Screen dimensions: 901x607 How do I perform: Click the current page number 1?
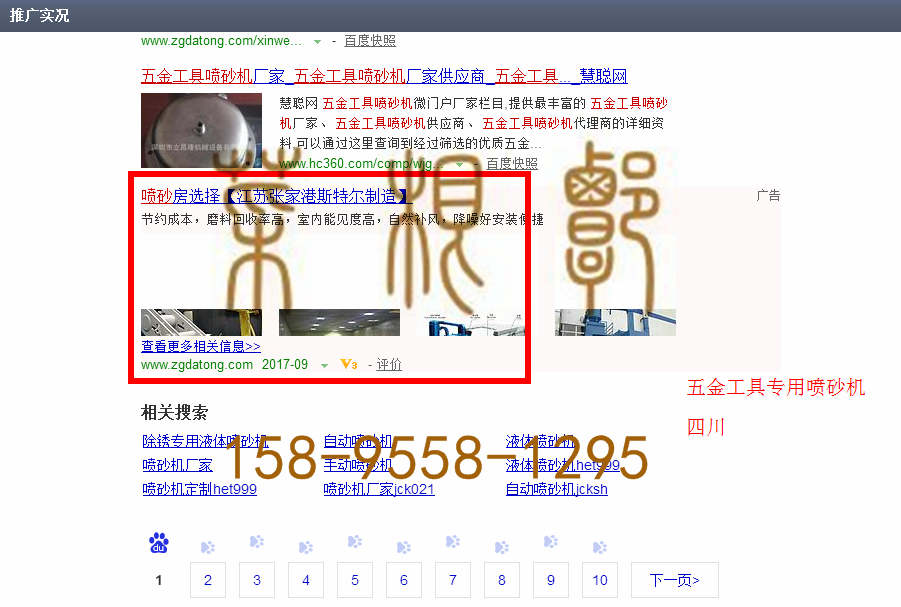159,580
